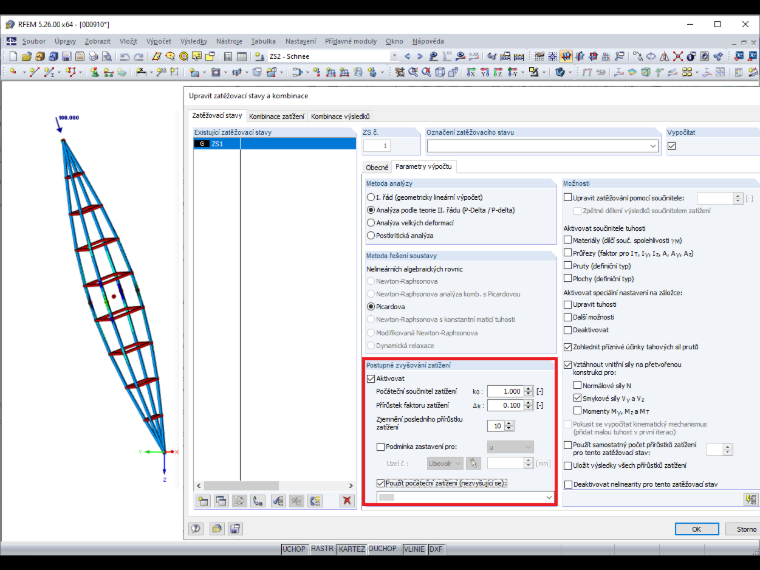This screenshot has width=760, height=570.
Task: Click the view in Z direction icon
Action: [498, 73]
